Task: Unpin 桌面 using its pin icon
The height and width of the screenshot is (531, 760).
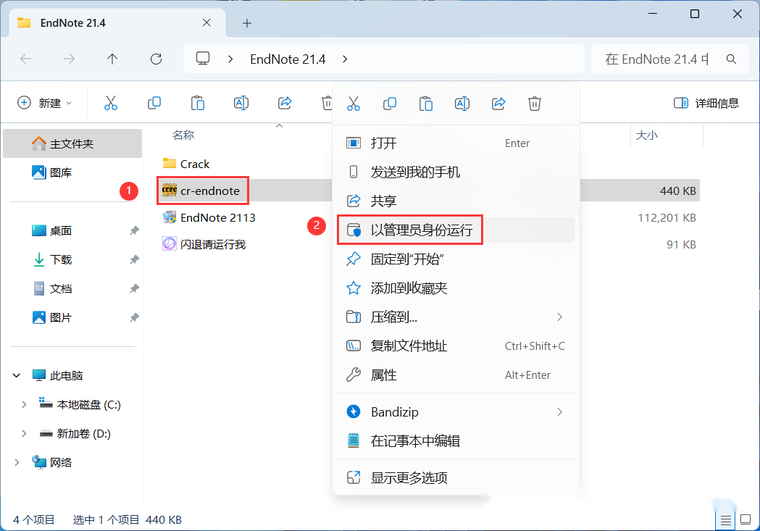Action: 134,231
